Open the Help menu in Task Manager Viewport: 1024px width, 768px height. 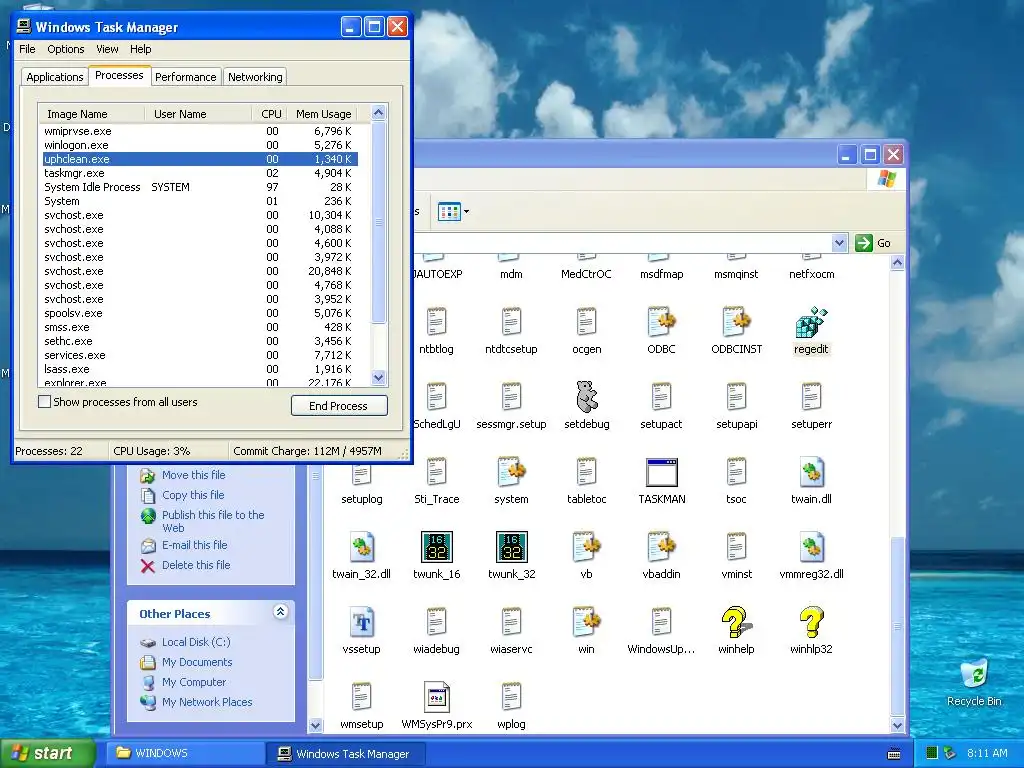click(x=140, y=49)
